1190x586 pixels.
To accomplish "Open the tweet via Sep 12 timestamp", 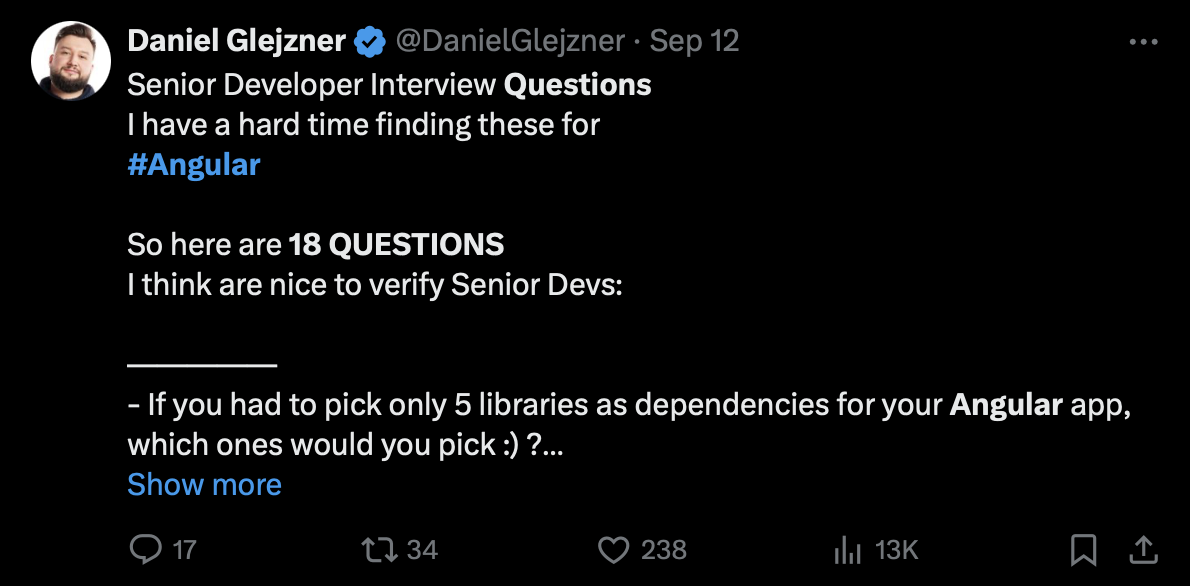I will pyautogui.click(x=694, y=42).
